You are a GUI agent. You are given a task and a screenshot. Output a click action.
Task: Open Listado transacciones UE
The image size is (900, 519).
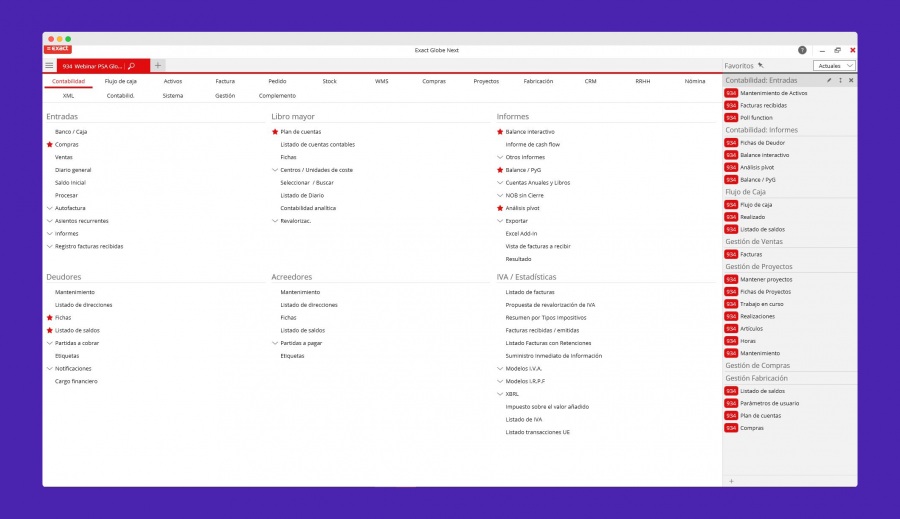coord(538,432)
